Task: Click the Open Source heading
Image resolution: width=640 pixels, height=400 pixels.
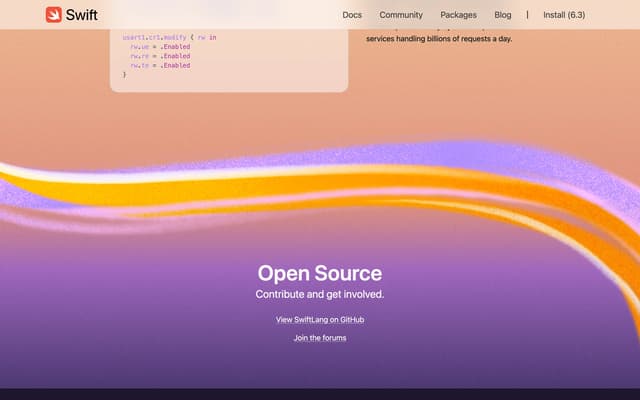Action: point(320,273)
